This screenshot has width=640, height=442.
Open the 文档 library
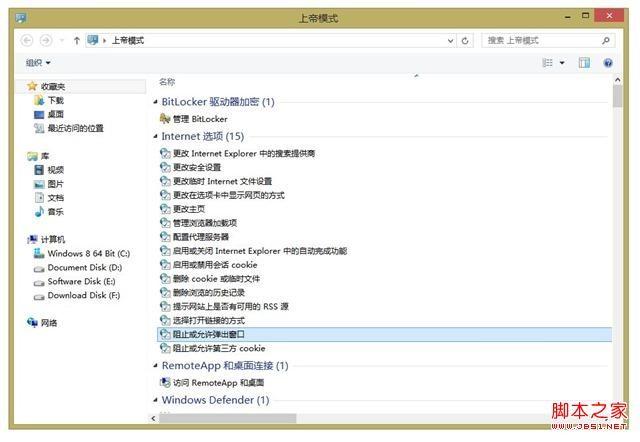(x=56, y=198)
